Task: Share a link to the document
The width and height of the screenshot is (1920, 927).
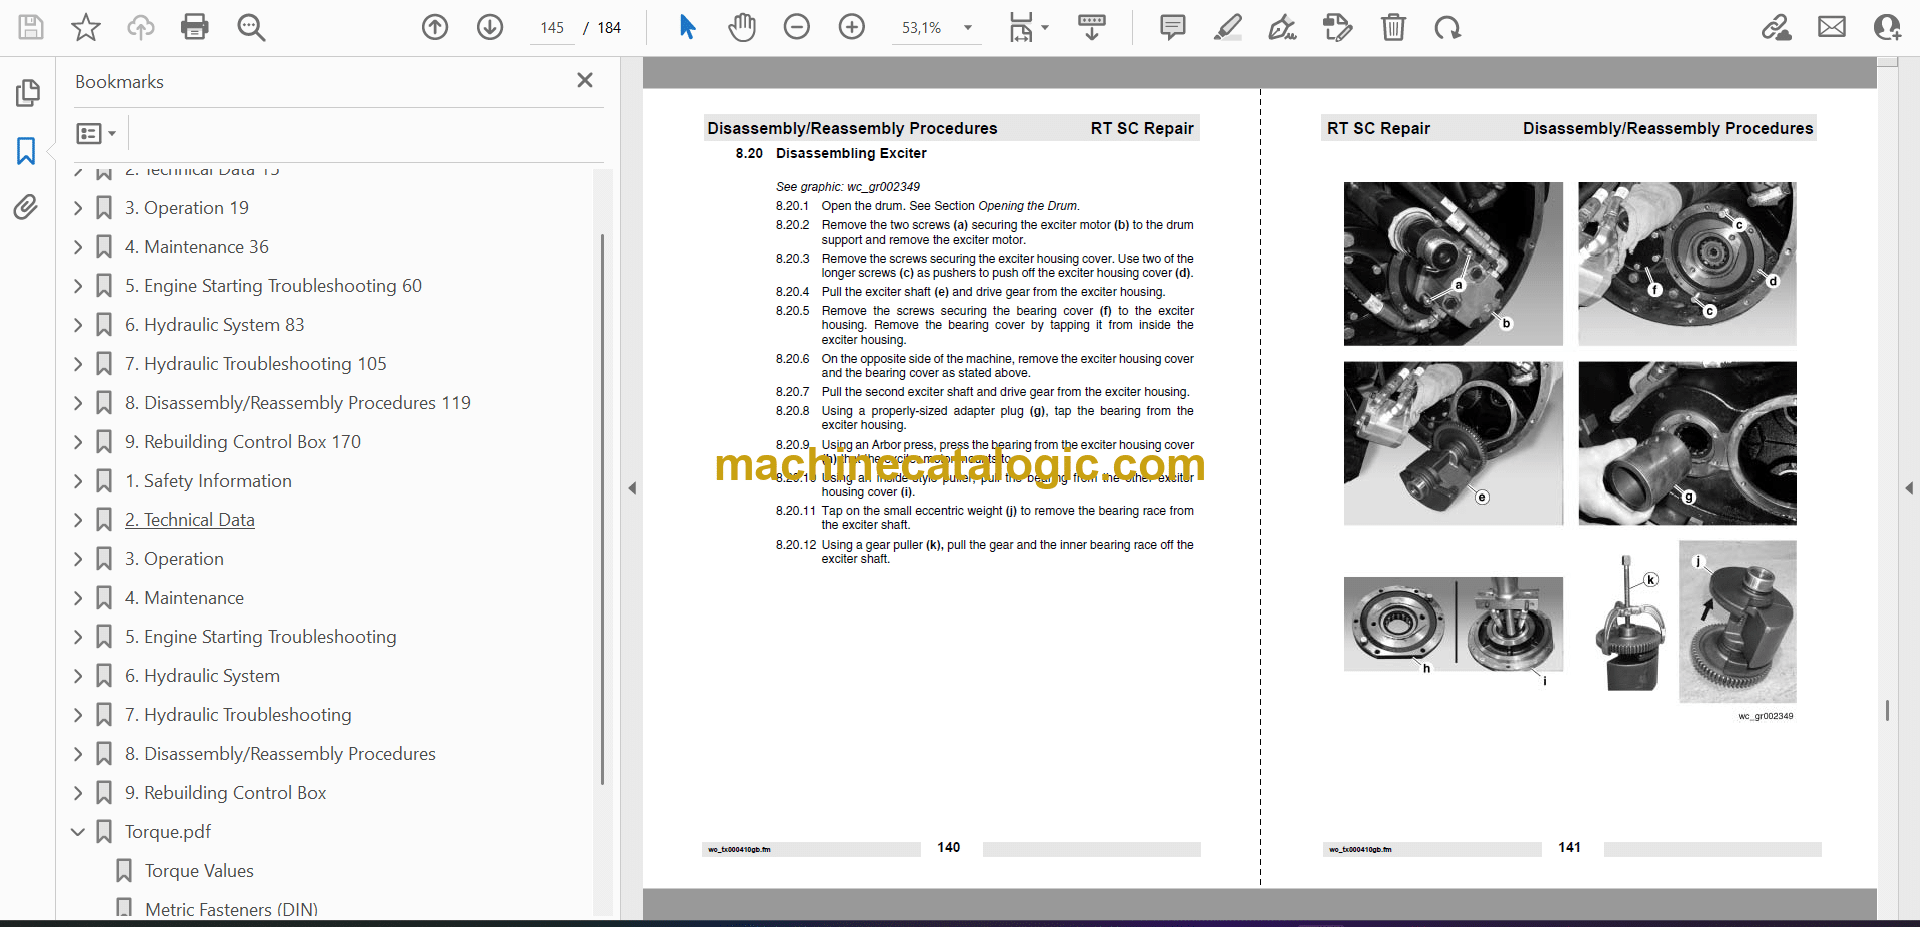Action: 1777,27
